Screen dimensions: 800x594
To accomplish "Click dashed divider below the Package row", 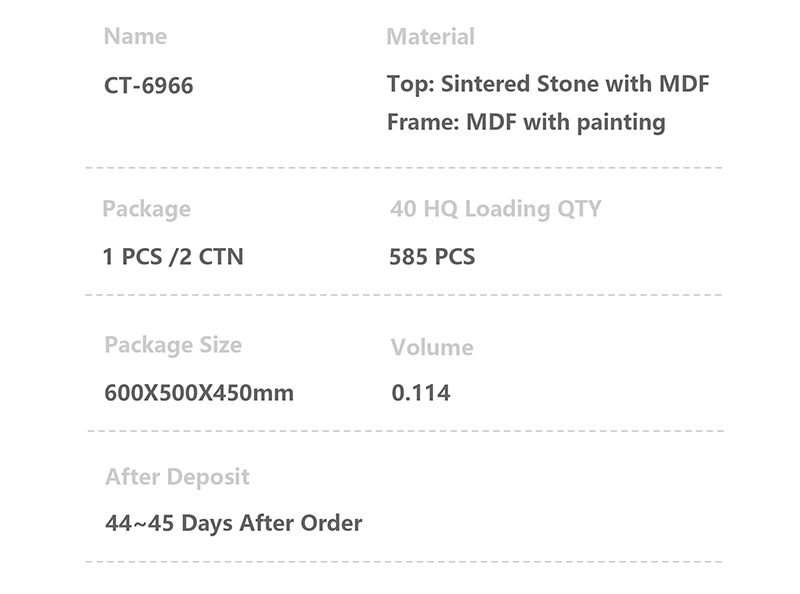I will [404, 295].
